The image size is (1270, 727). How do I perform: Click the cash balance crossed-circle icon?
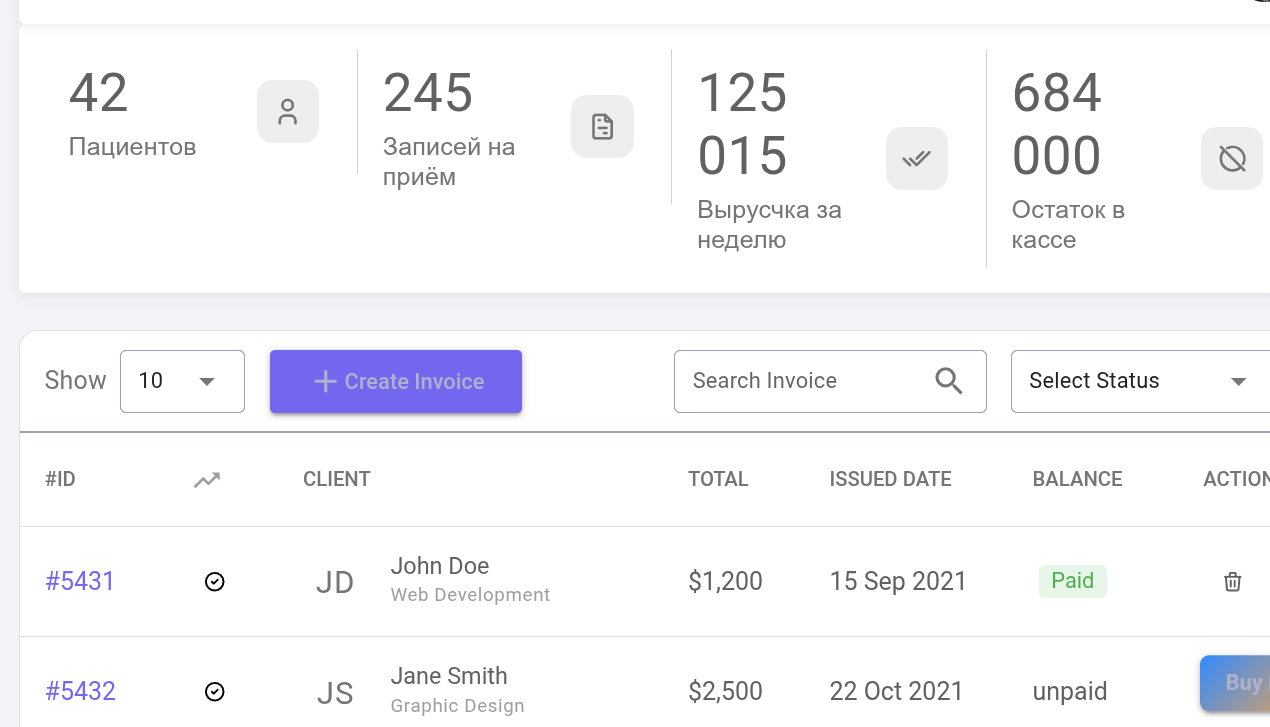(1231, 158)
